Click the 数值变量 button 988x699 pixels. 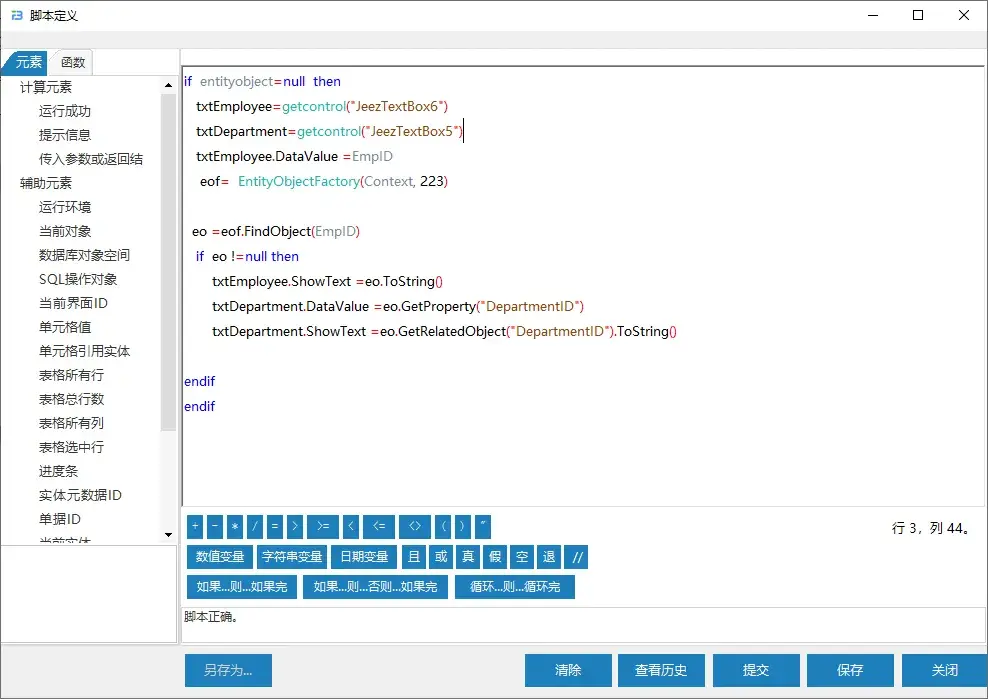point(219,558)
